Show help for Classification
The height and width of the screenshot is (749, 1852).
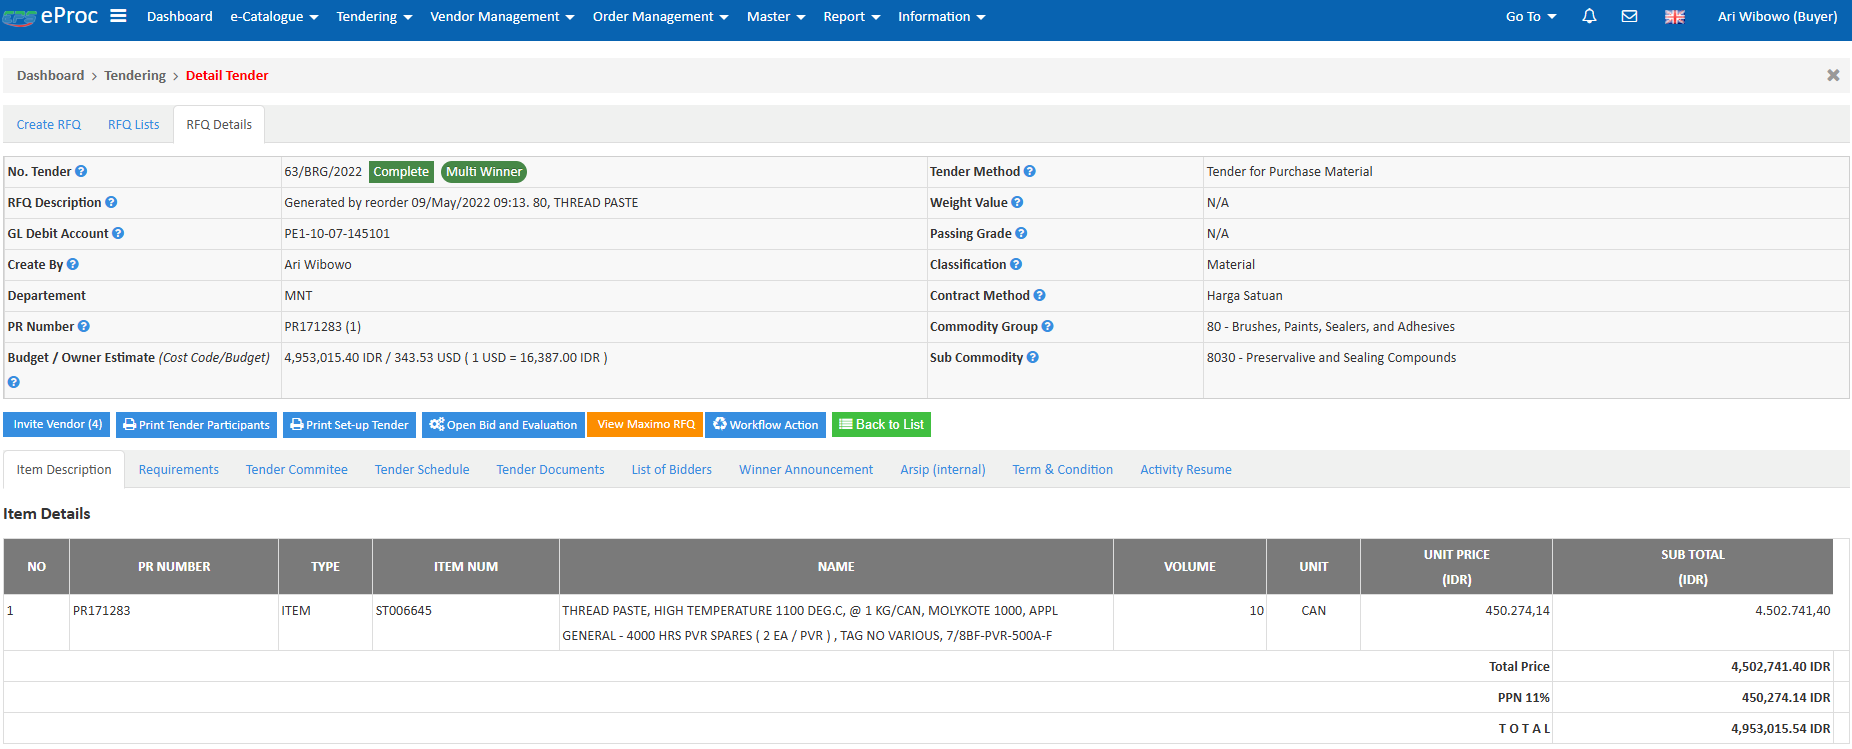pos(1016,265)
